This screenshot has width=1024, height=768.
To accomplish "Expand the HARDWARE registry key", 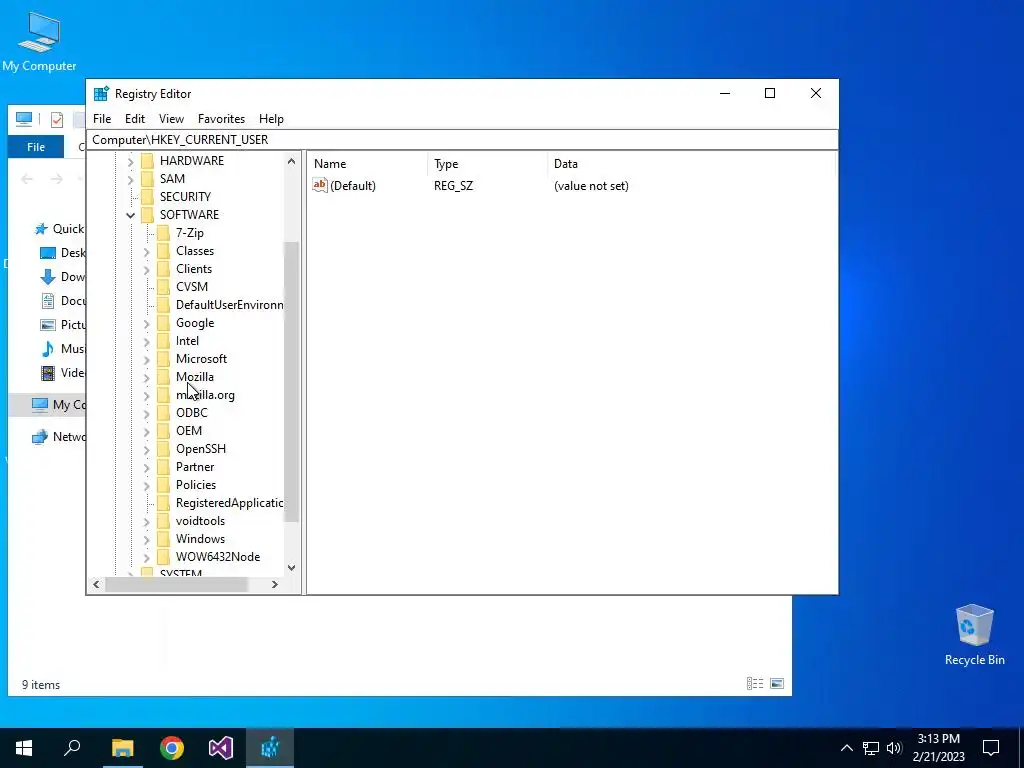I will (131, 161).
